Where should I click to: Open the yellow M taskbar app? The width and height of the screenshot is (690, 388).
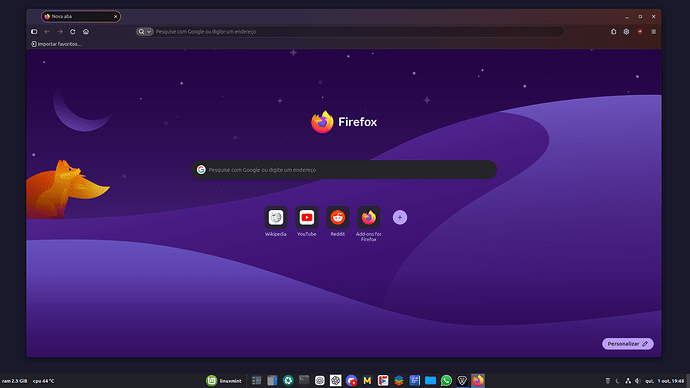pos(367,381)
